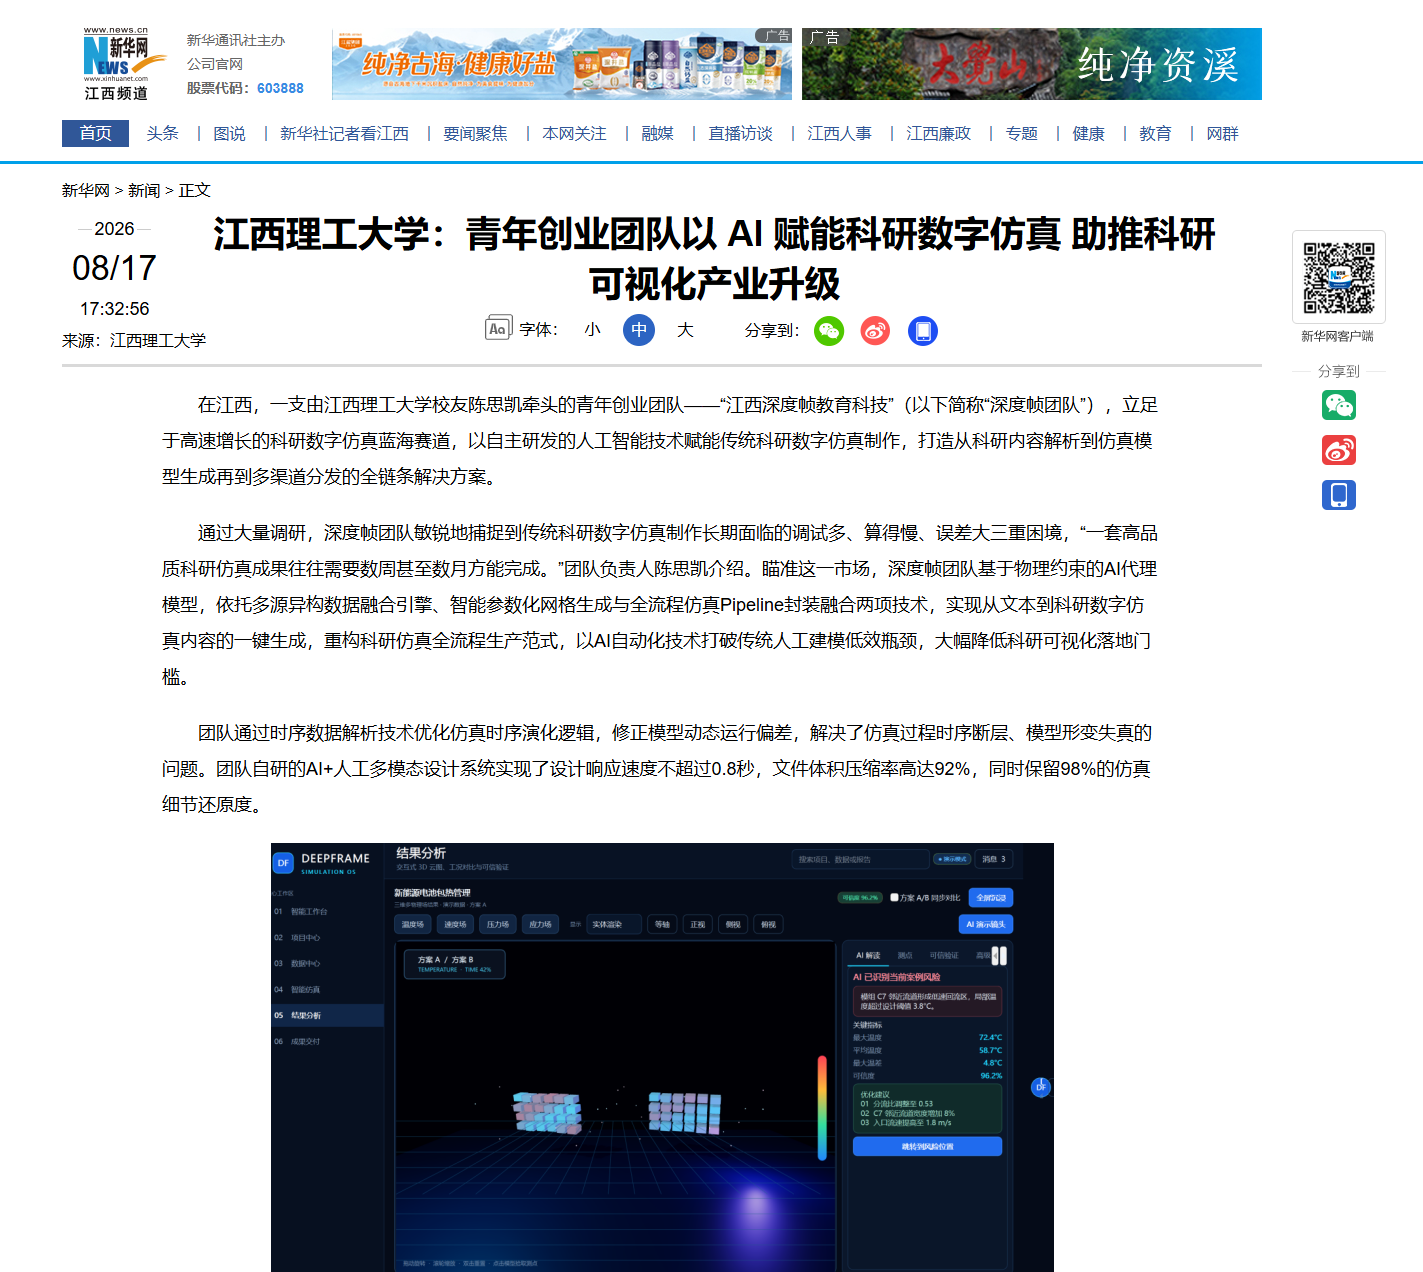Screen dimensions: 1423x1272
Task: Share article via Weibo icon under title
Action: tap(875, 331)
